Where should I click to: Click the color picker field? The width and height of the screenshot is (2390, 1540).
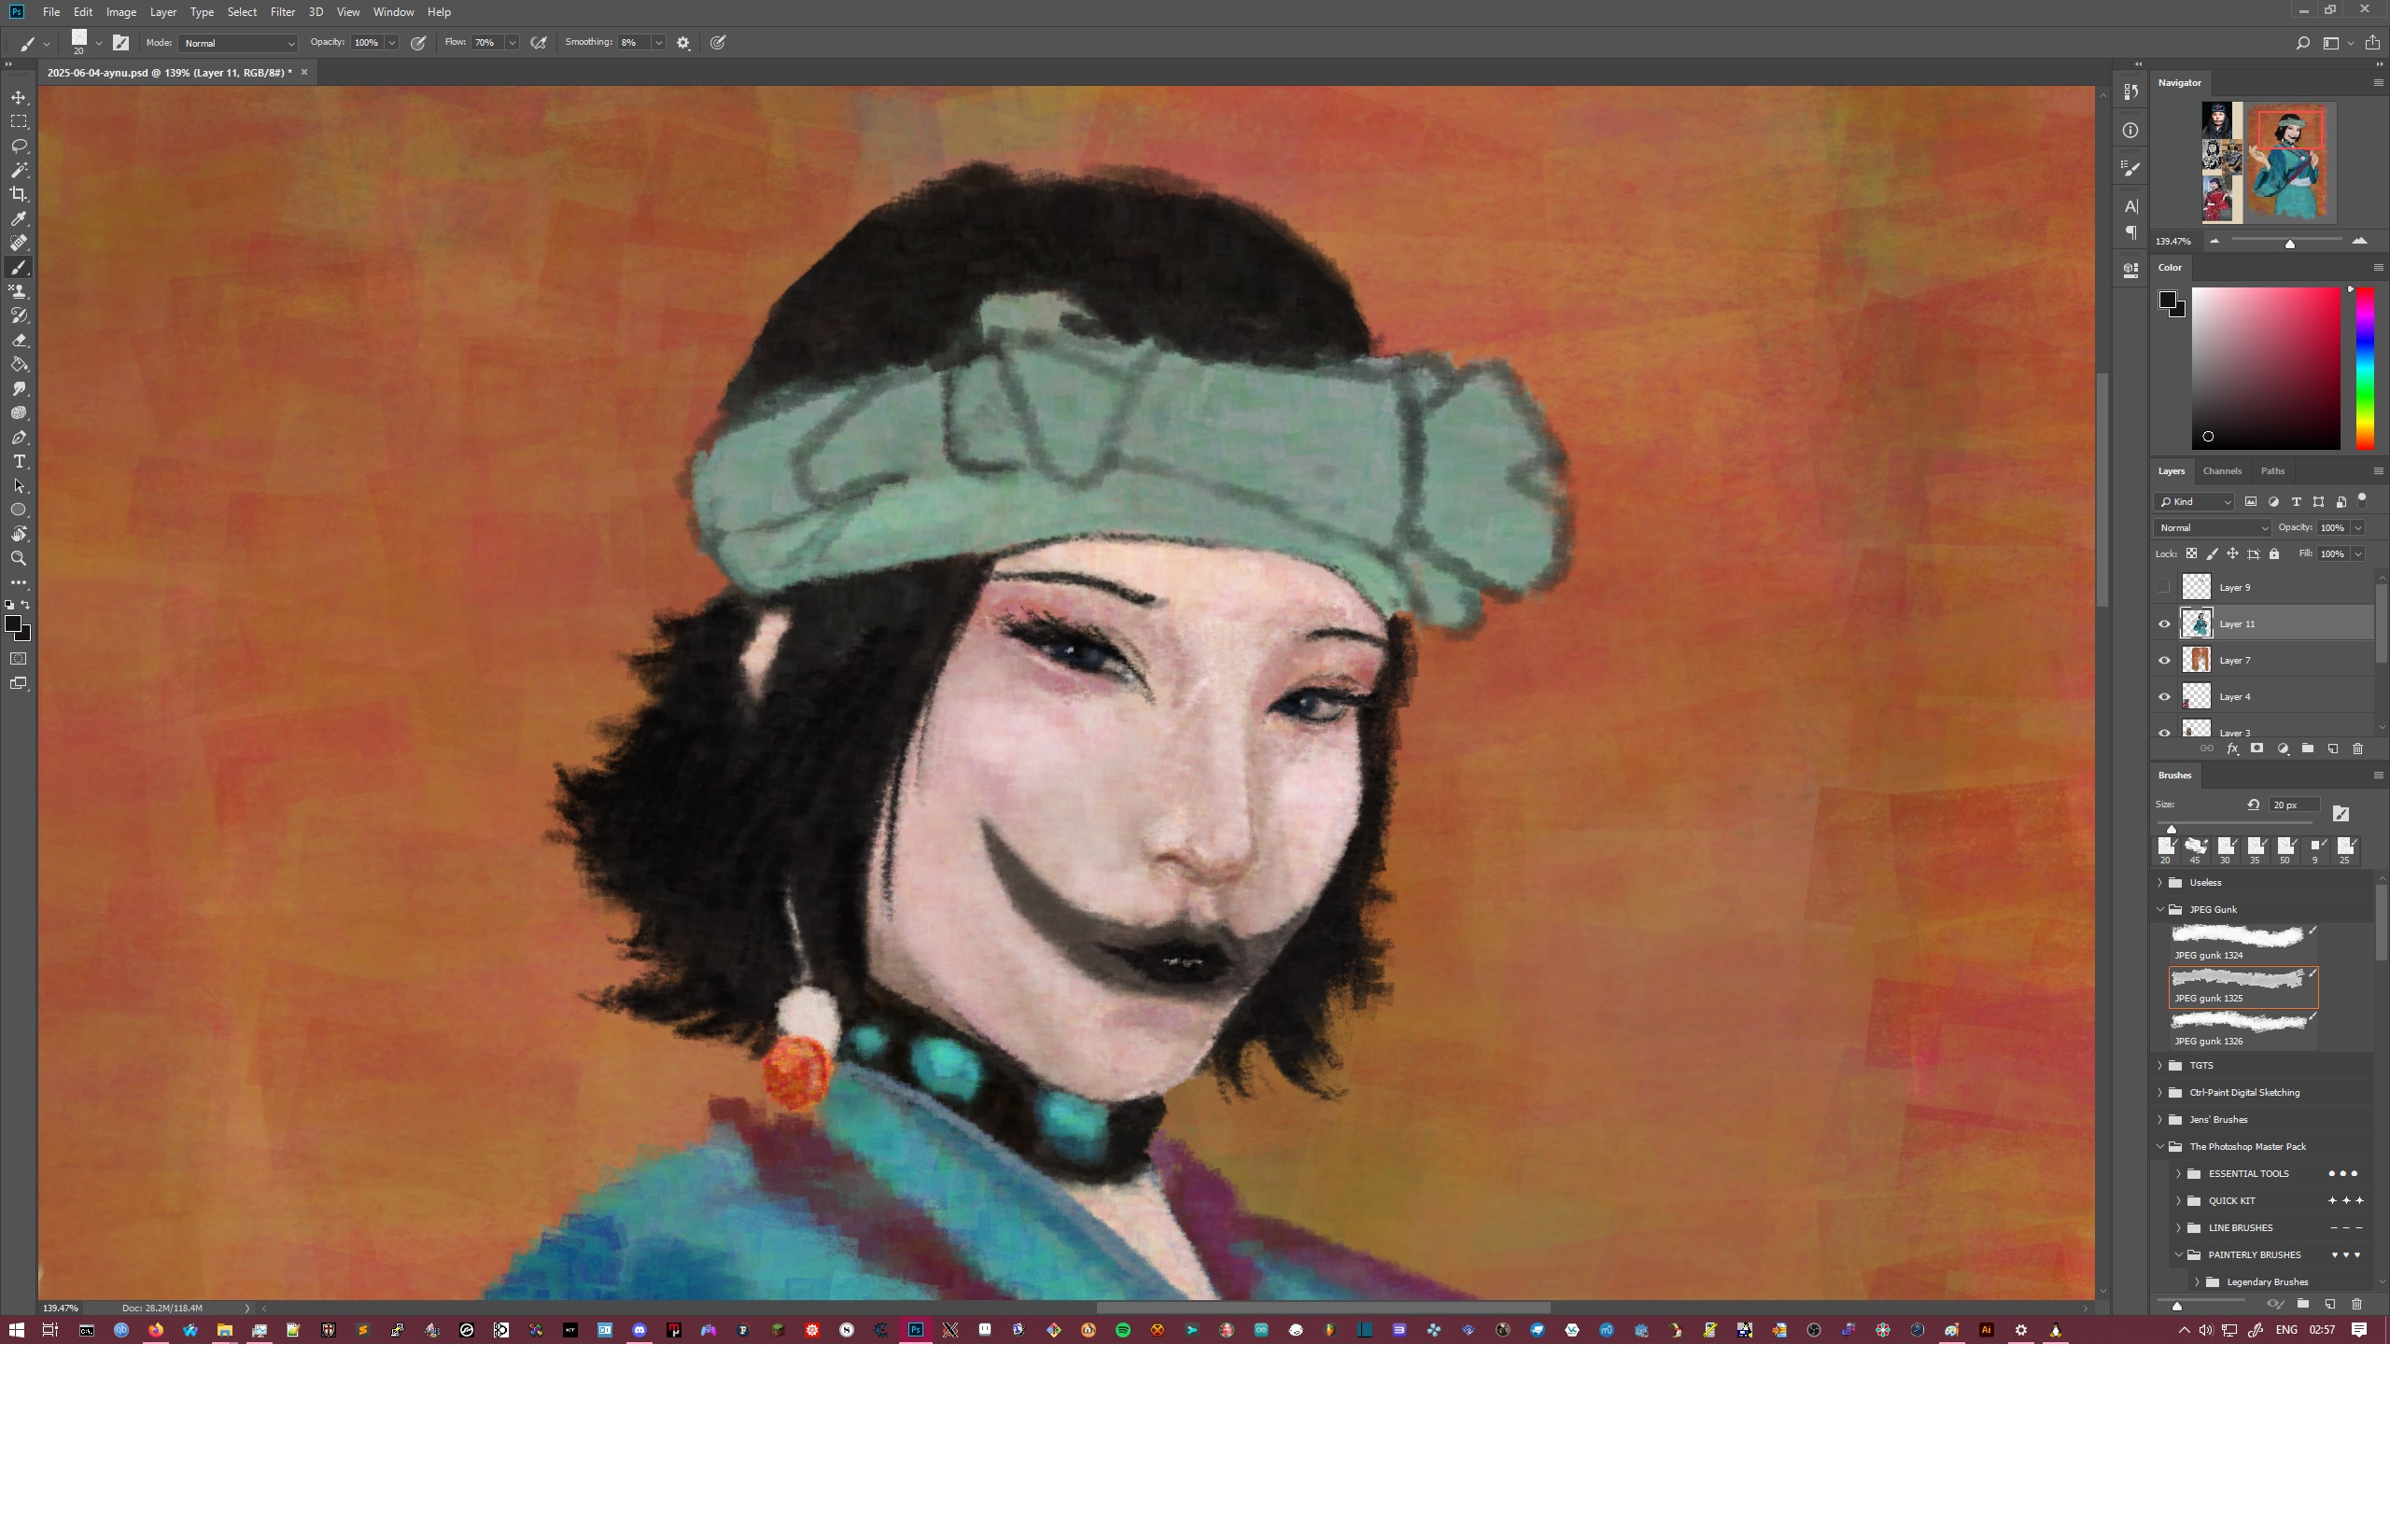click(x=2266, y=369)
